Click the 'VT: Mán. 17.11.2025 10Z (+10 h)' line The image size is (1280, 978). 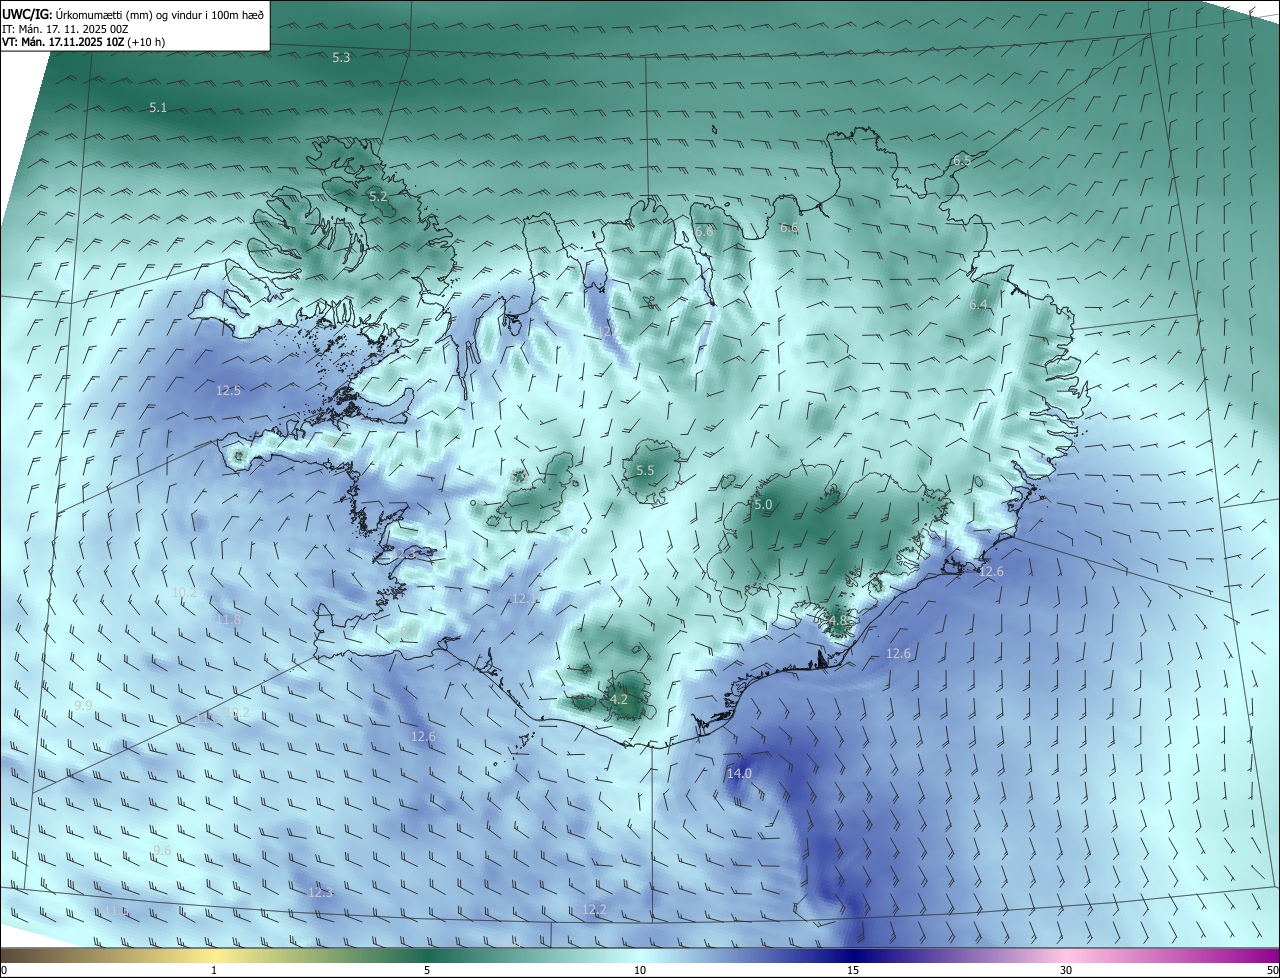(84, 42)
